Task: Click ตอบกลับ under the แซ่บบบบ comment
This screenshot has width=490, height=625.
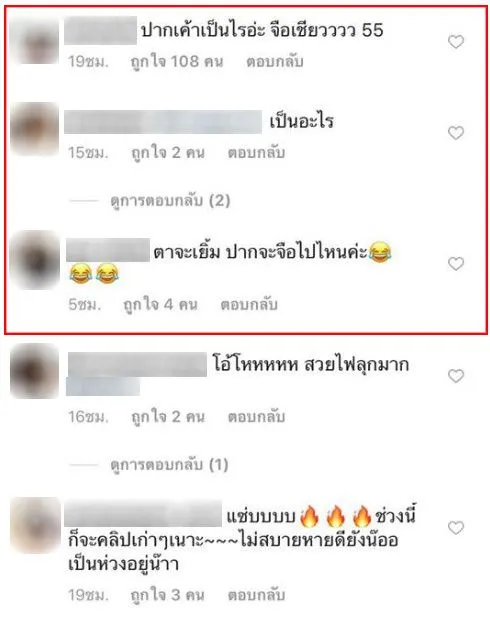Action: click(256, 596)
